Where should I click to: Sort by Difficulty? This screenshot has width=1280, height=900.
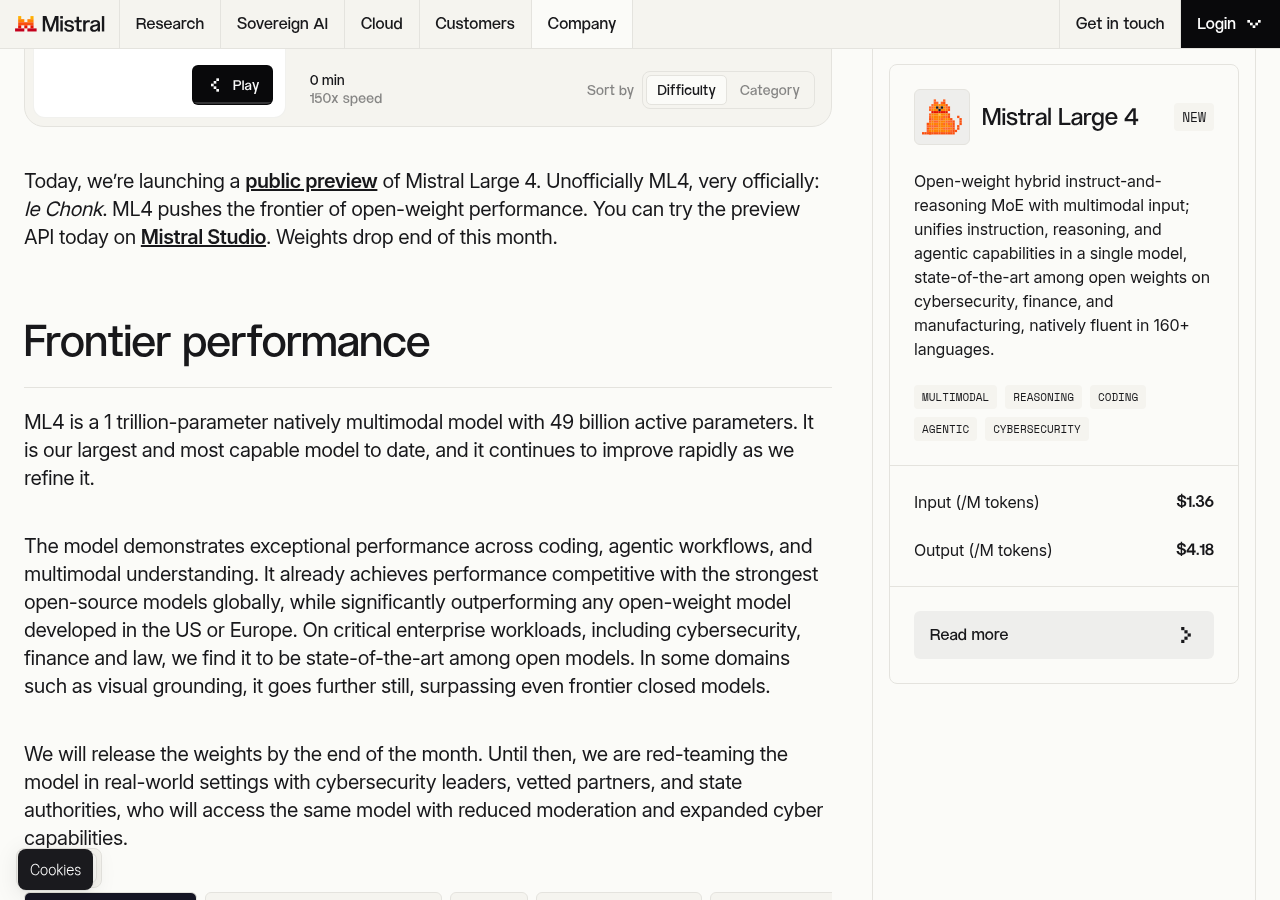tap(686, 90)
